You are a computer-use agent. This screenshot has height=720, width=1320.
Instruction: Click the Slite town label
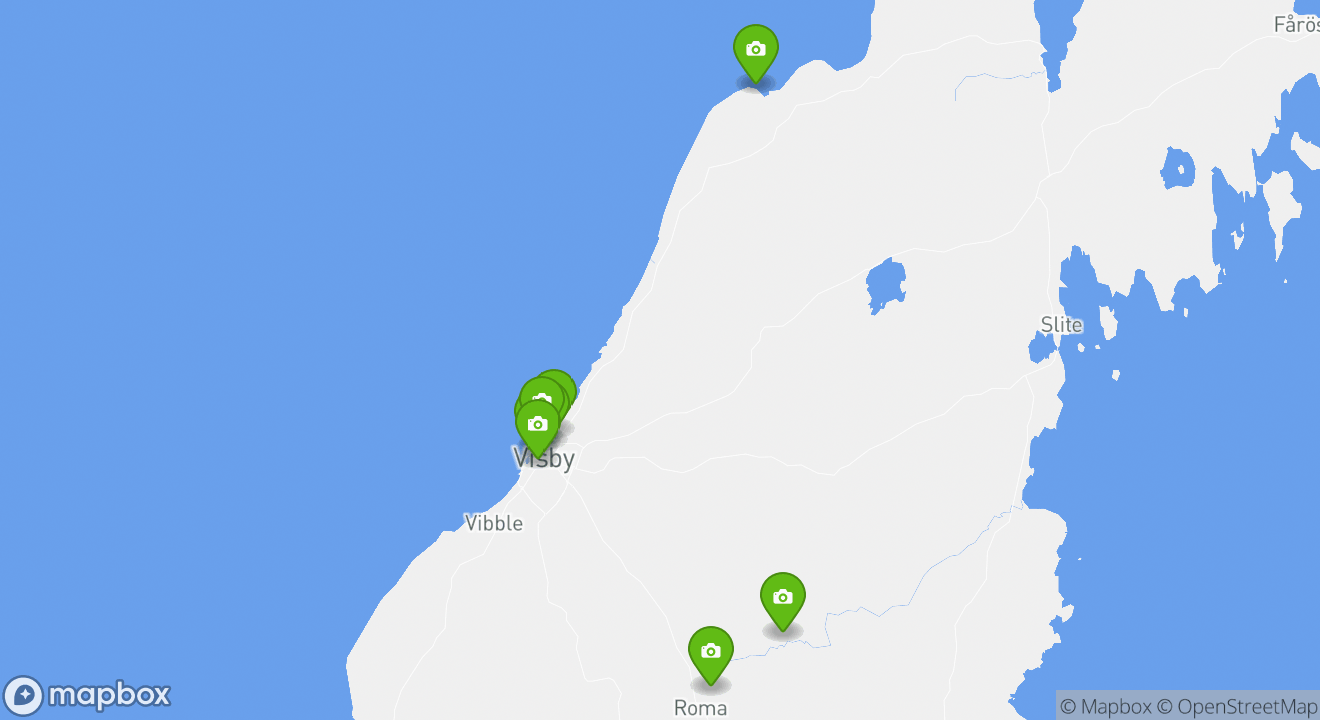1061,325
